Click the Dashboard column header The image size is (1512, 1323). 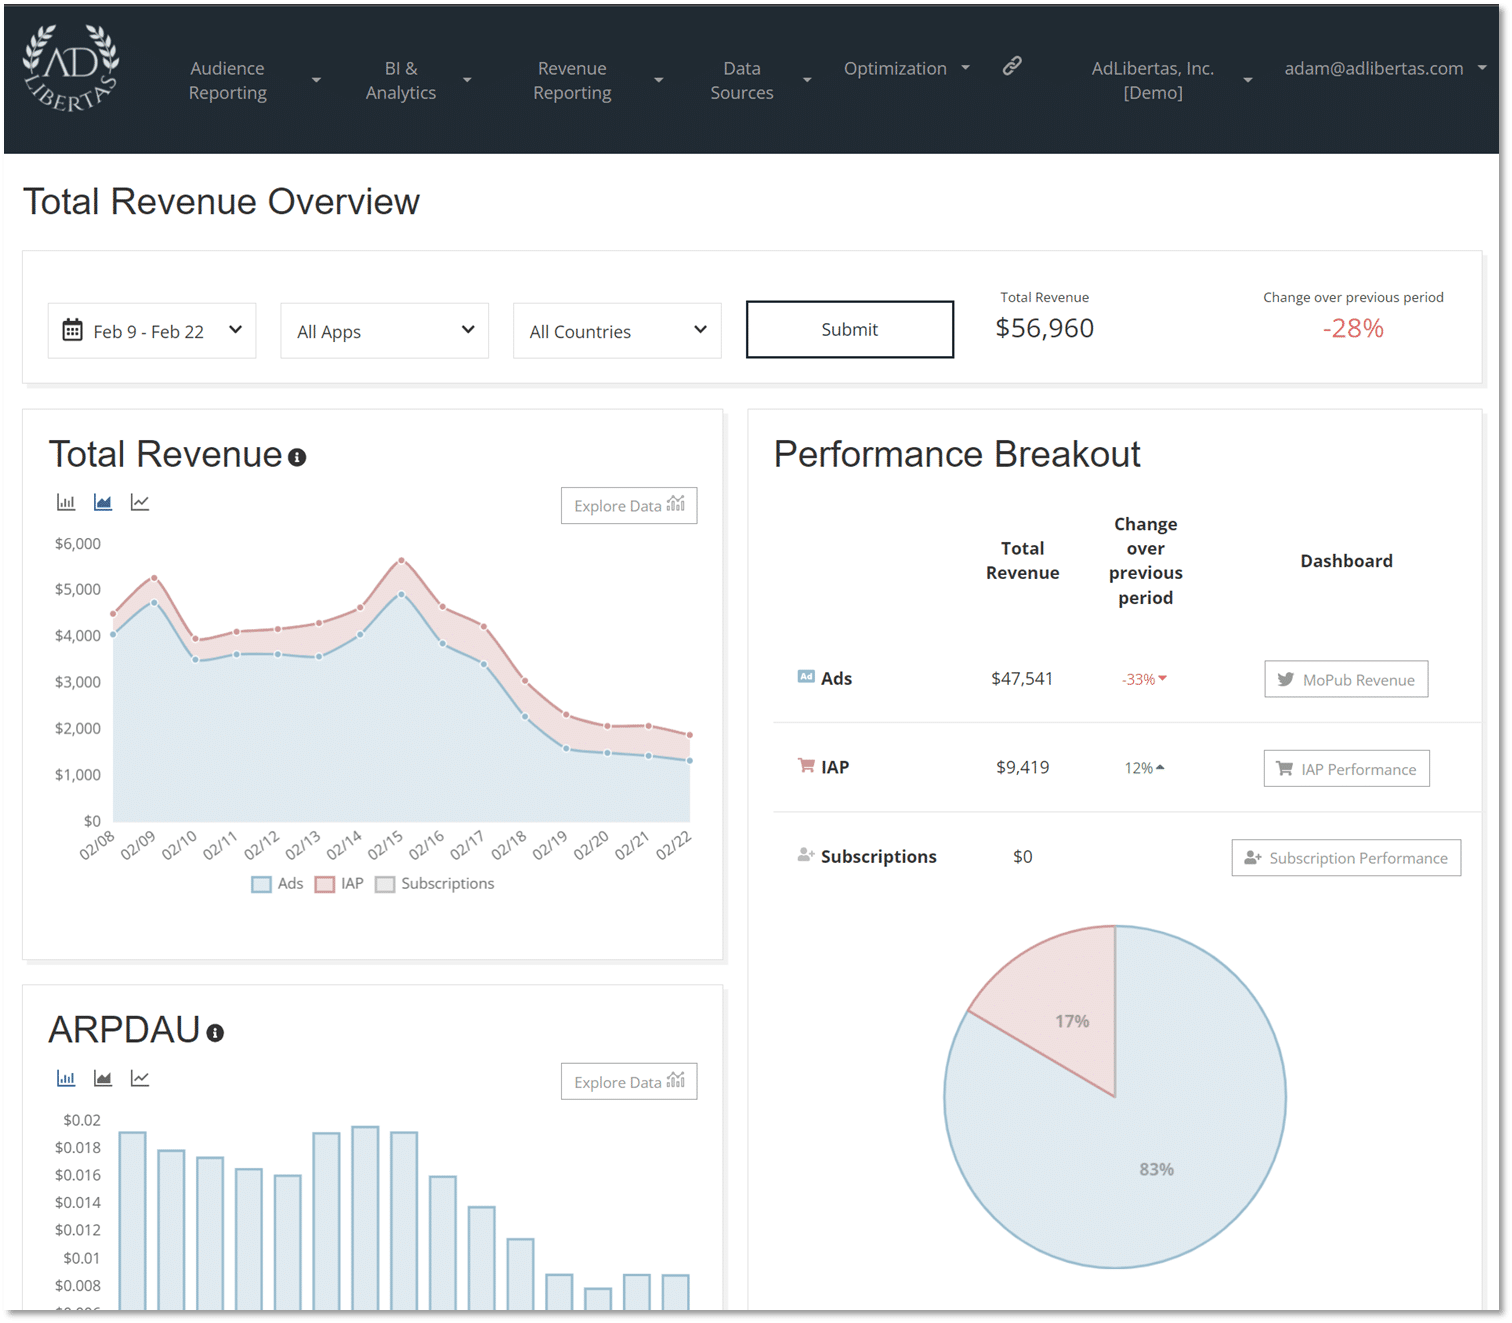[1346, 561]
